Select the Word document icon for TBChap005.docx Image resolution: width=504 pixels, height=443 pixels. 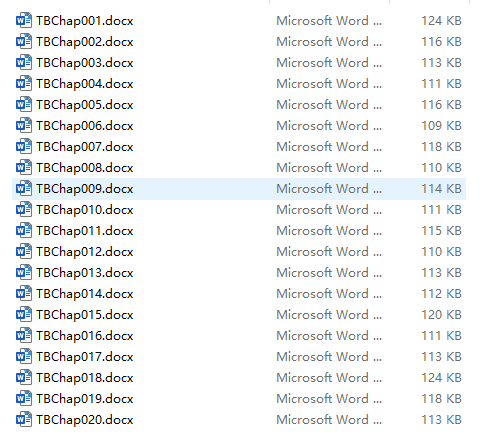pyautogui.click(x=24, y=105)
